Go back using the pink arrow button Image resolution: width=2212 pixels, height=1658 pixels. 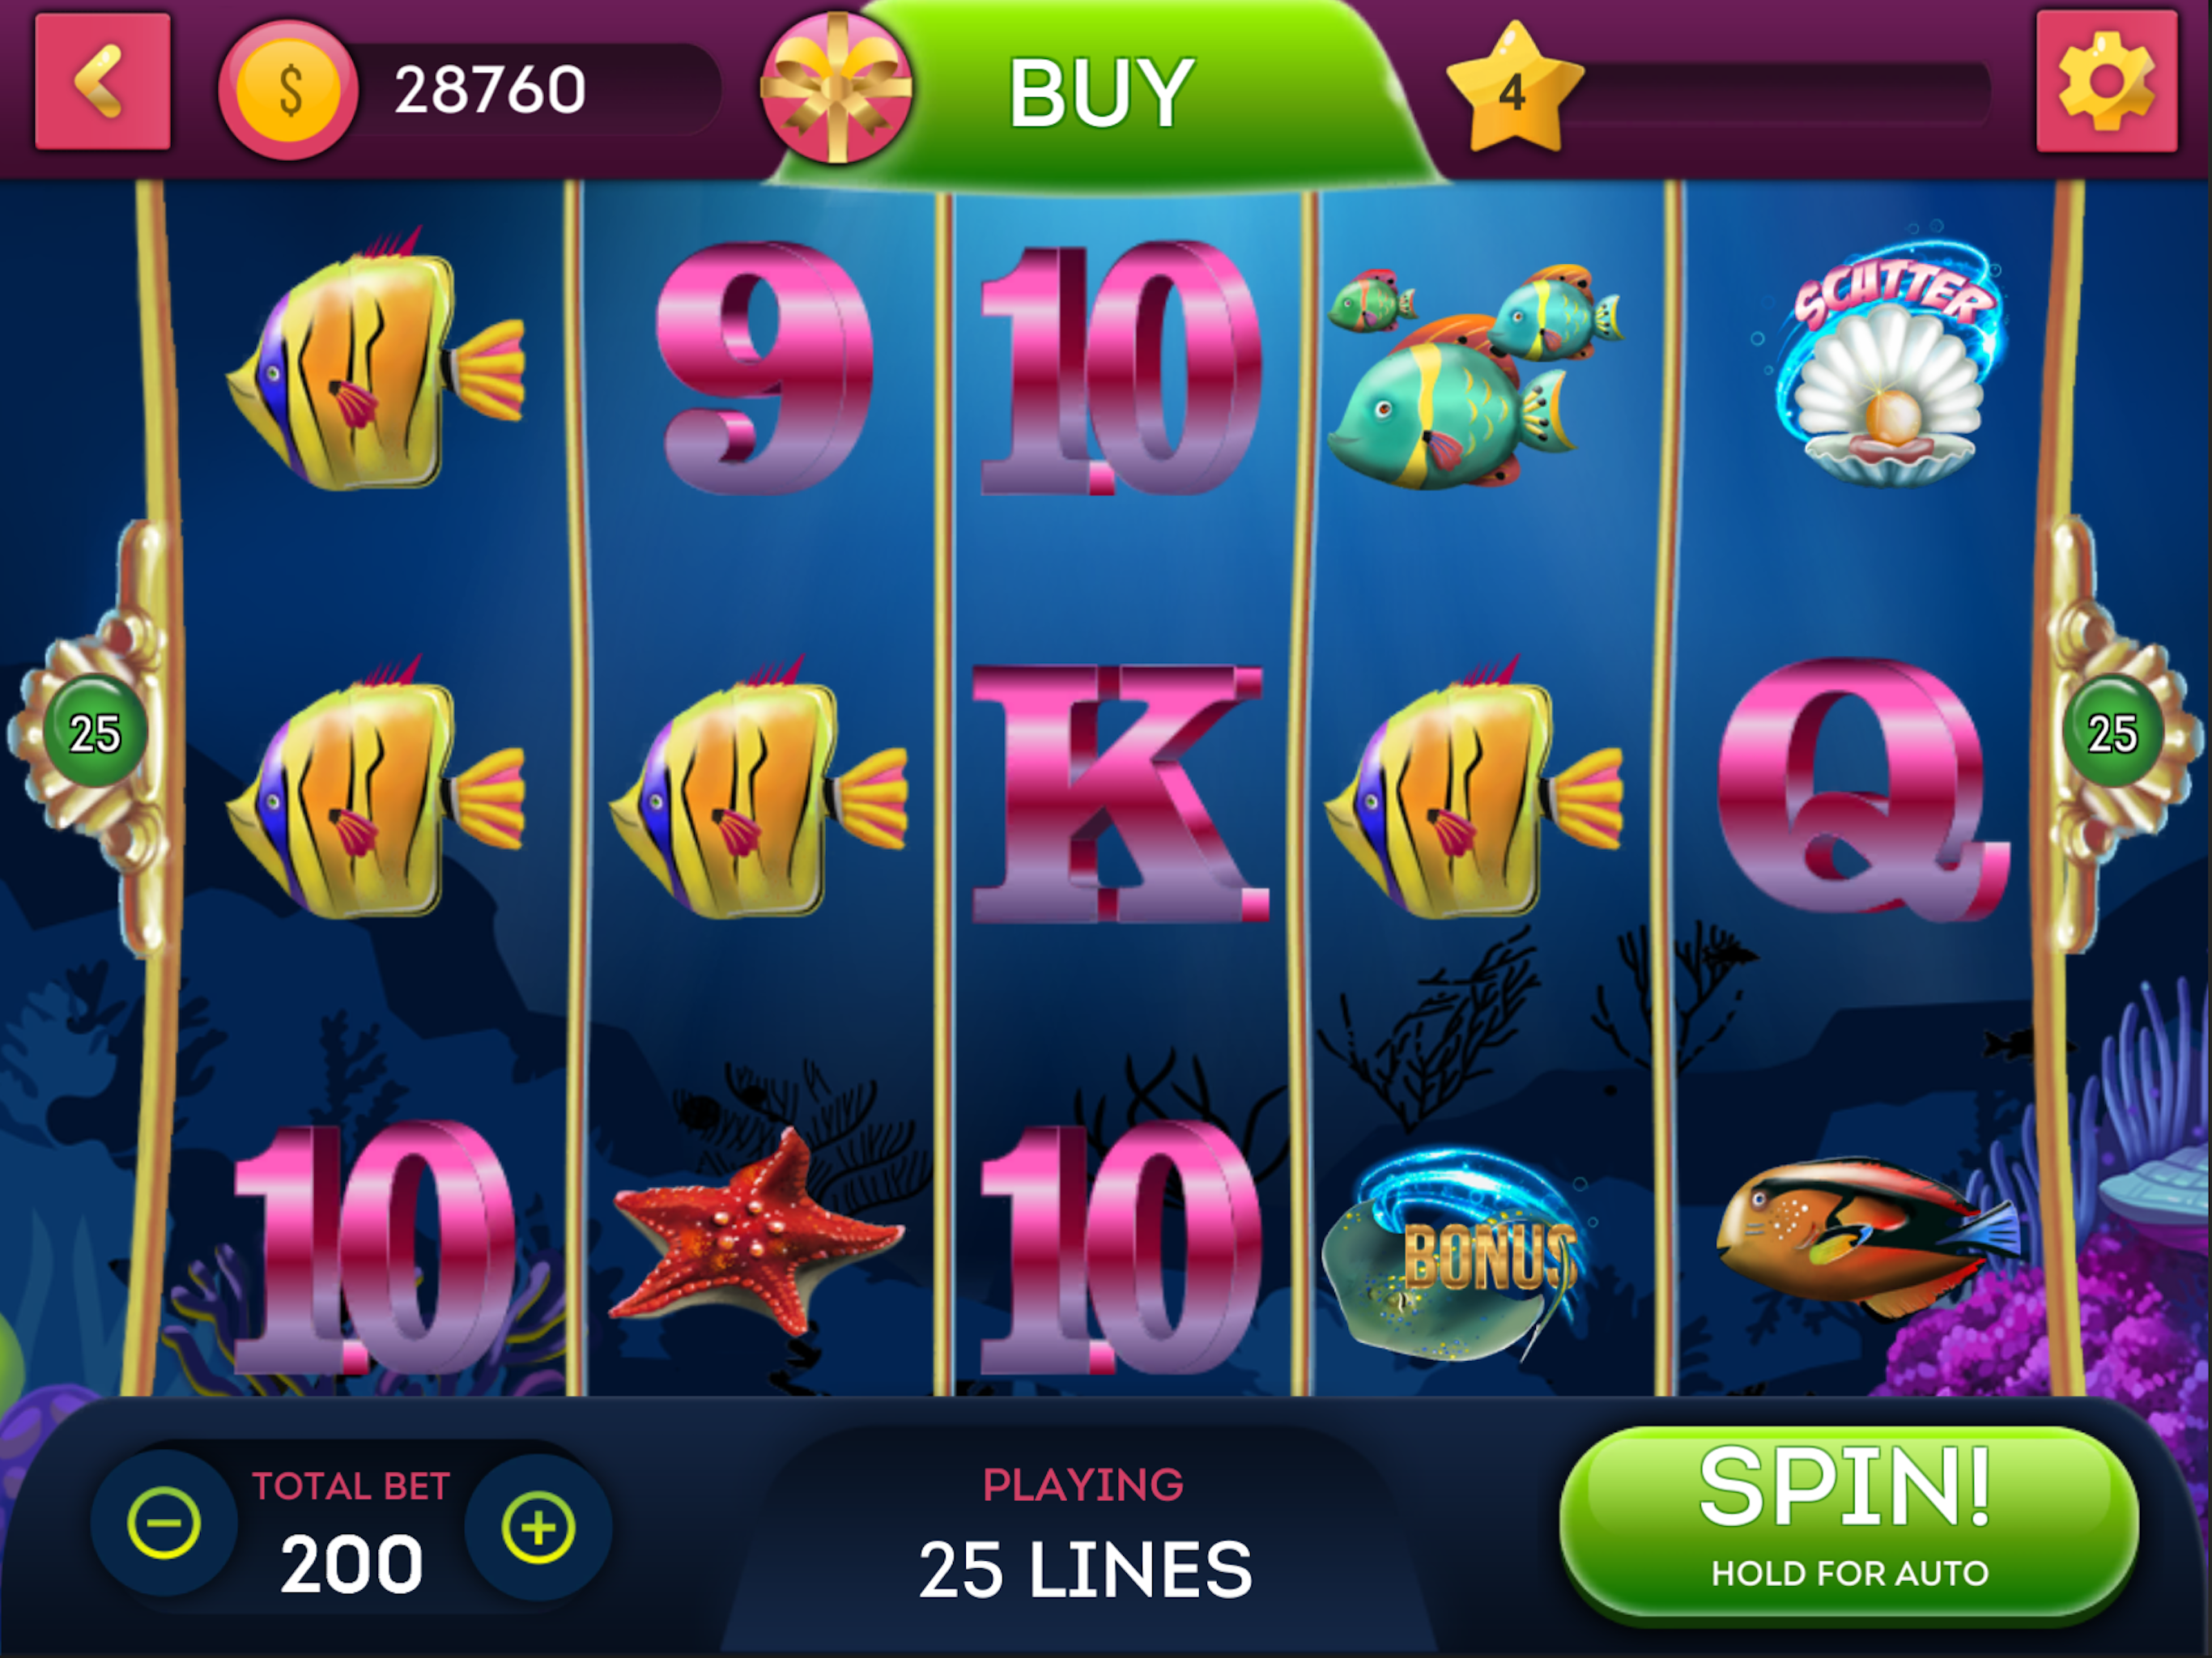(102, 81)
